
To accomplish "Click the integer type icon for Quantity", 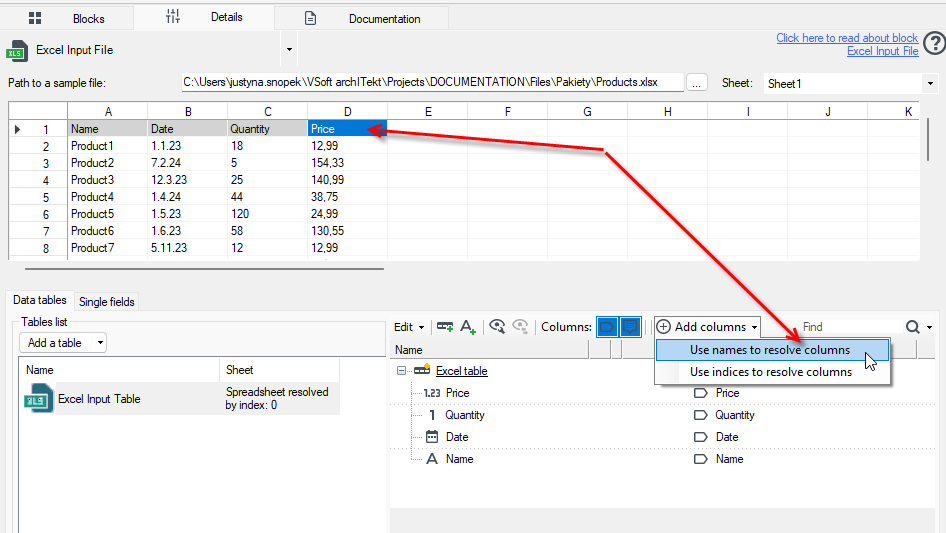I will pyautogui.click(x=432, y=415).
